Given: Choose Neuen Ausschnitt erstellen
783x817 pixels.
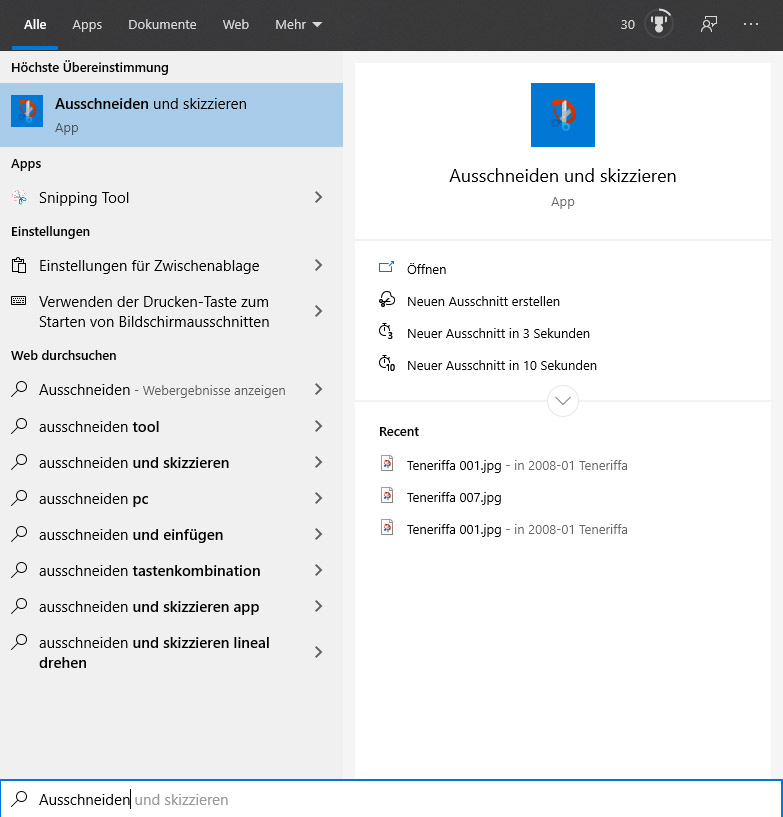Looking at the screenshot, I should [483, 301].
